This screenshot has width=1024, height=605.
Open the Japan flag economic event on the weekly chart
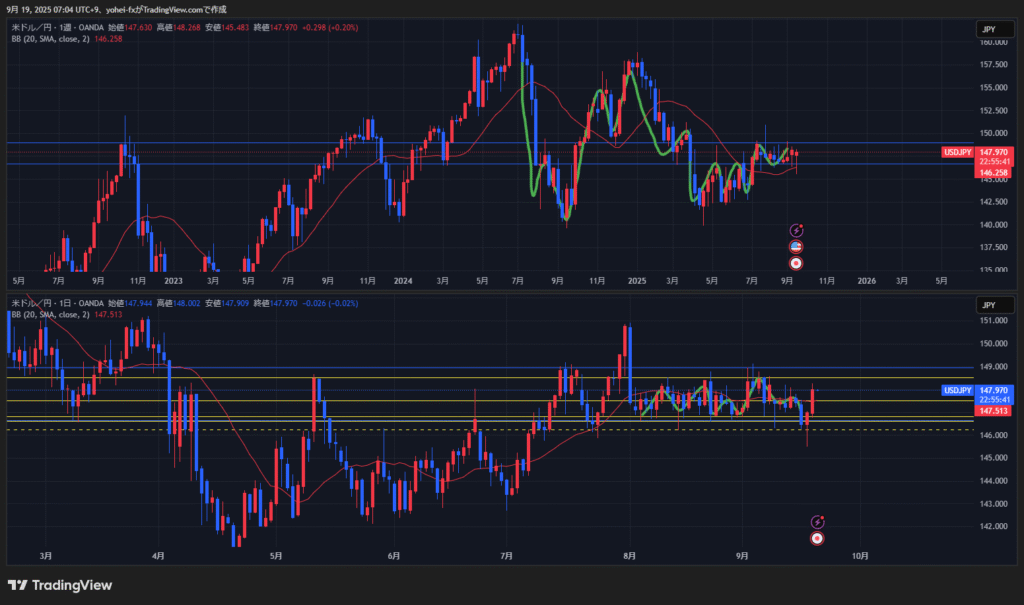pyautogui.click(x=796, y=263)
